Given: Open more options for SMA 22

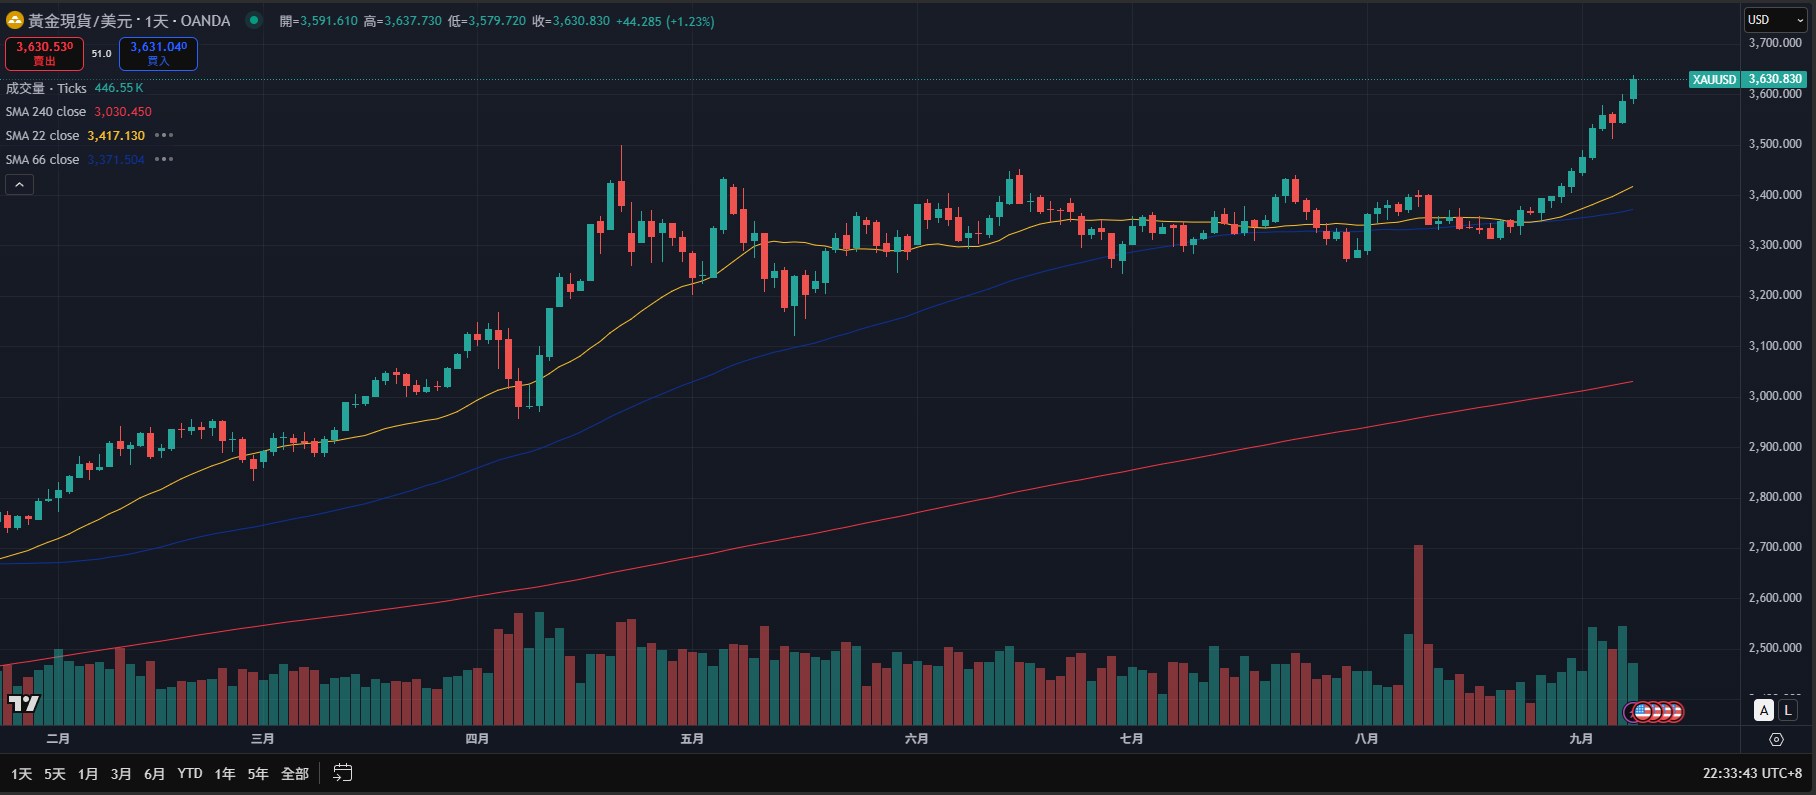Looking at the screenshot, I should coord(165,136).
